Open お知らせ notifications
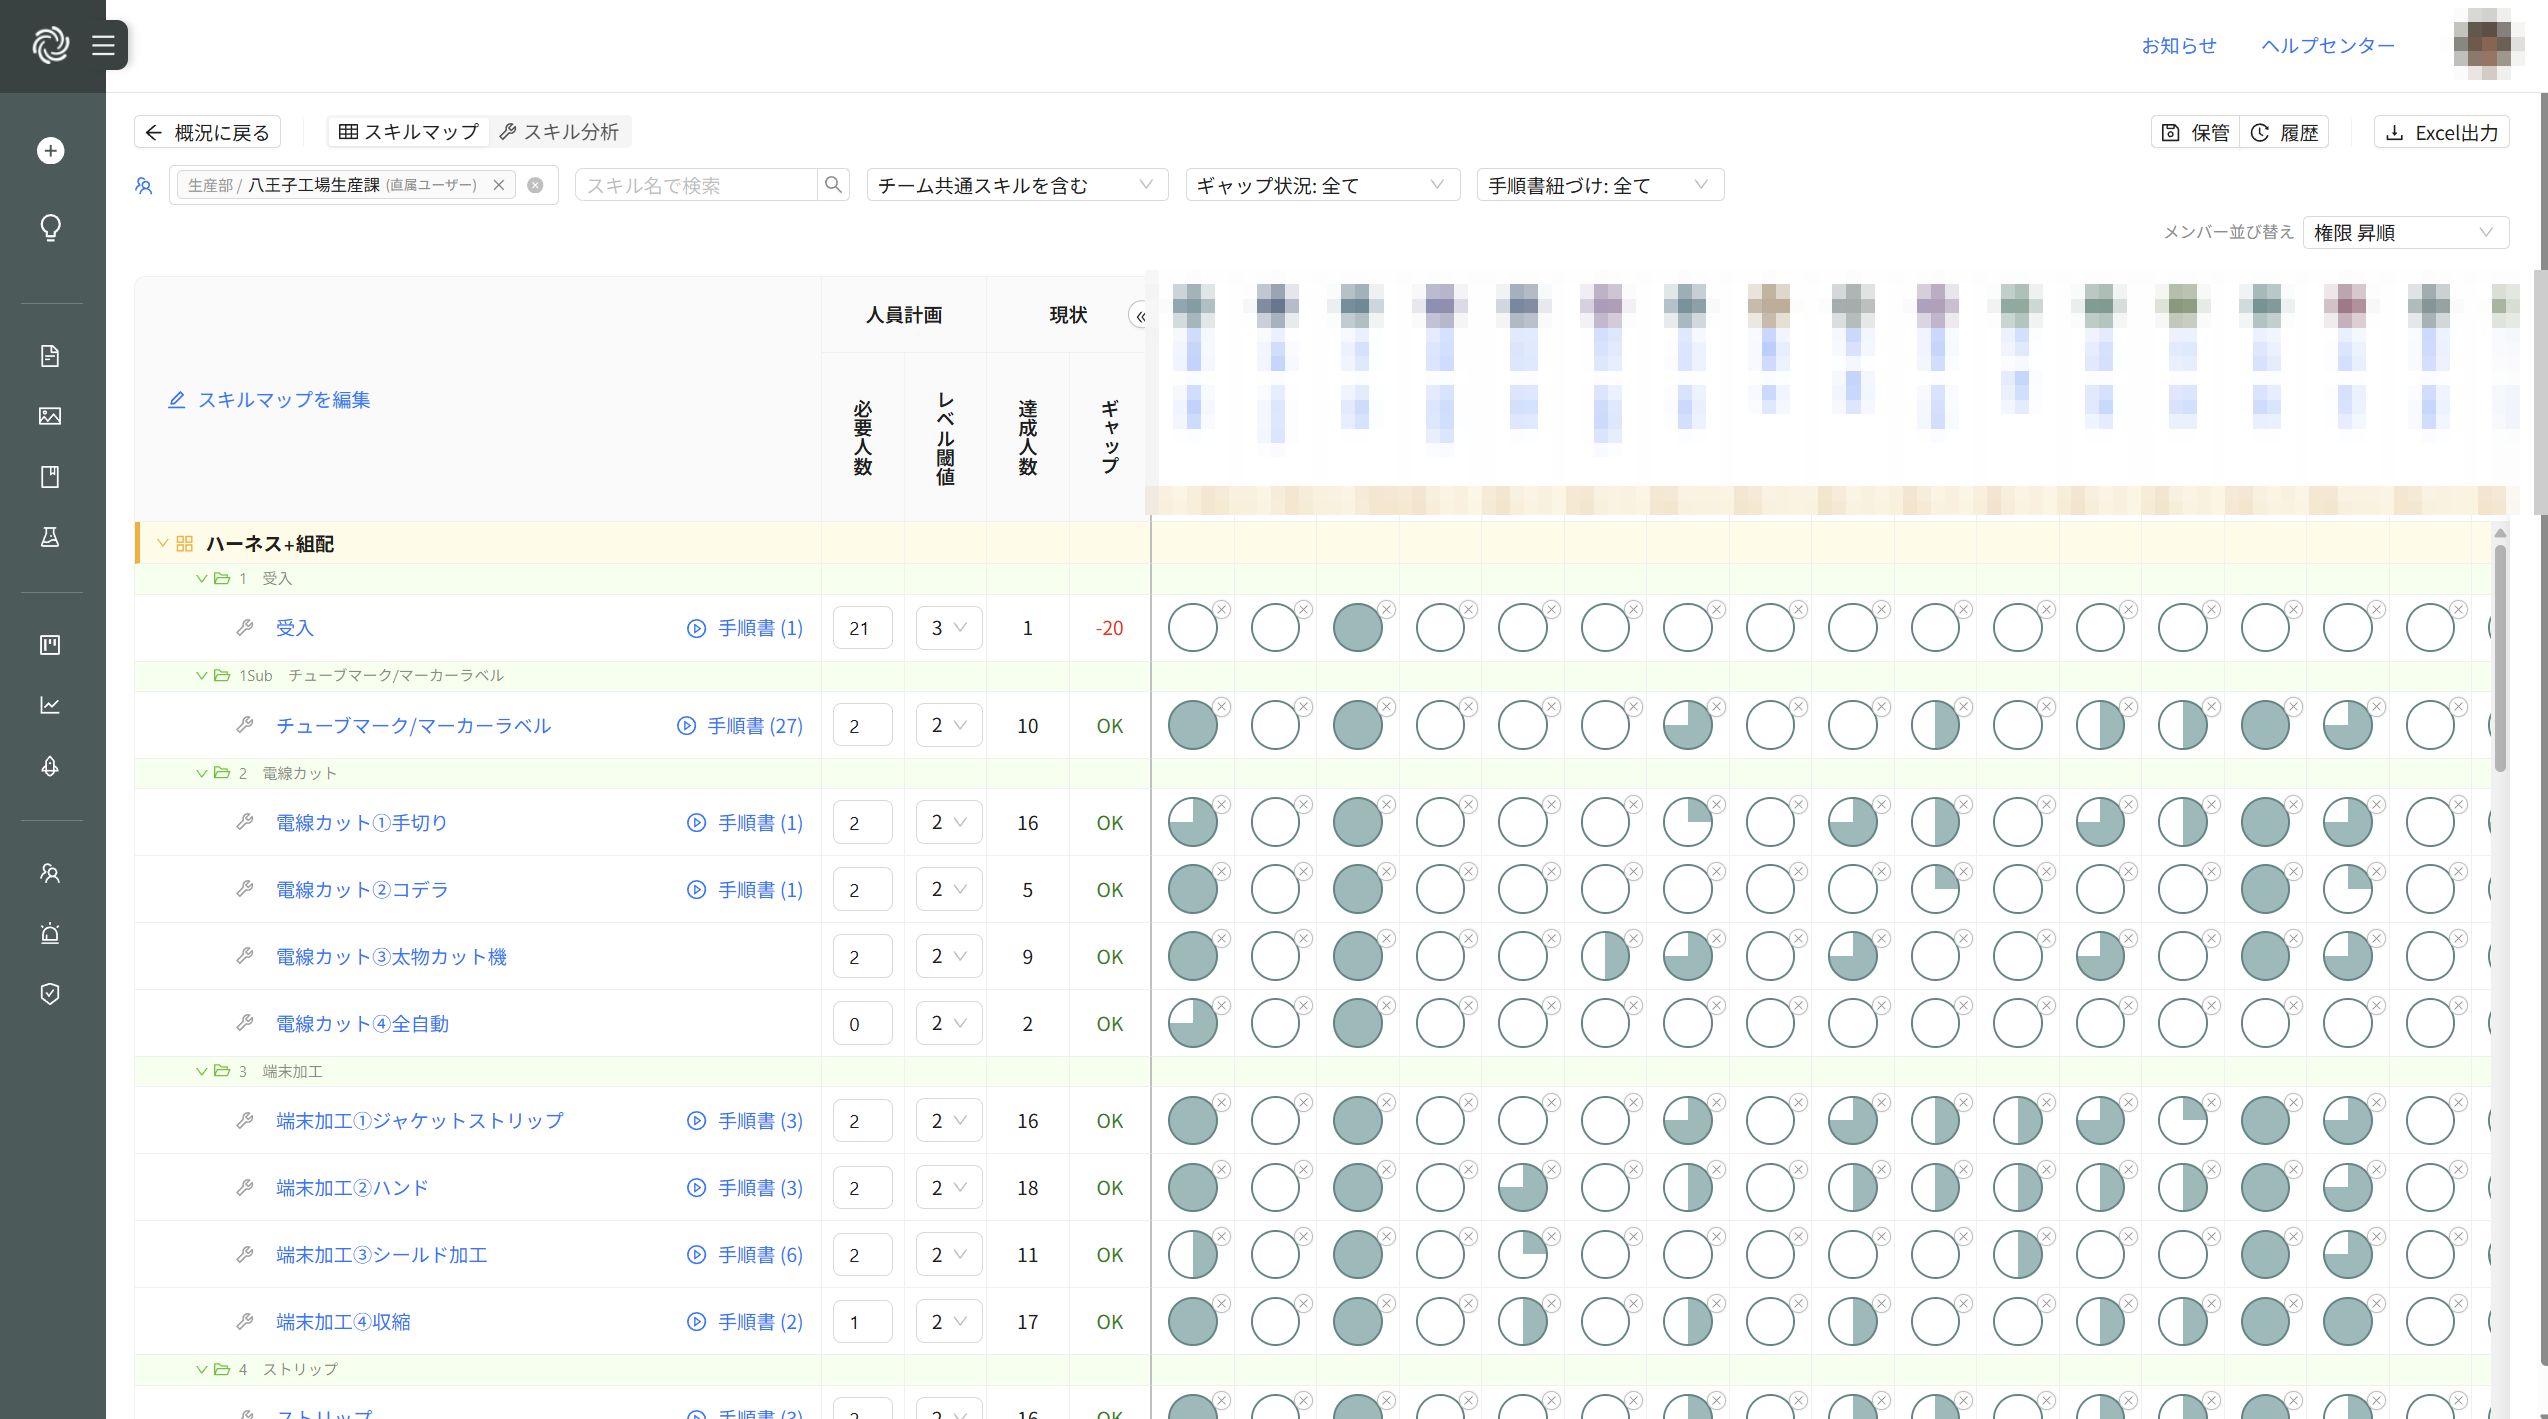2548x1419 pixels. (x=2179, y=45)
